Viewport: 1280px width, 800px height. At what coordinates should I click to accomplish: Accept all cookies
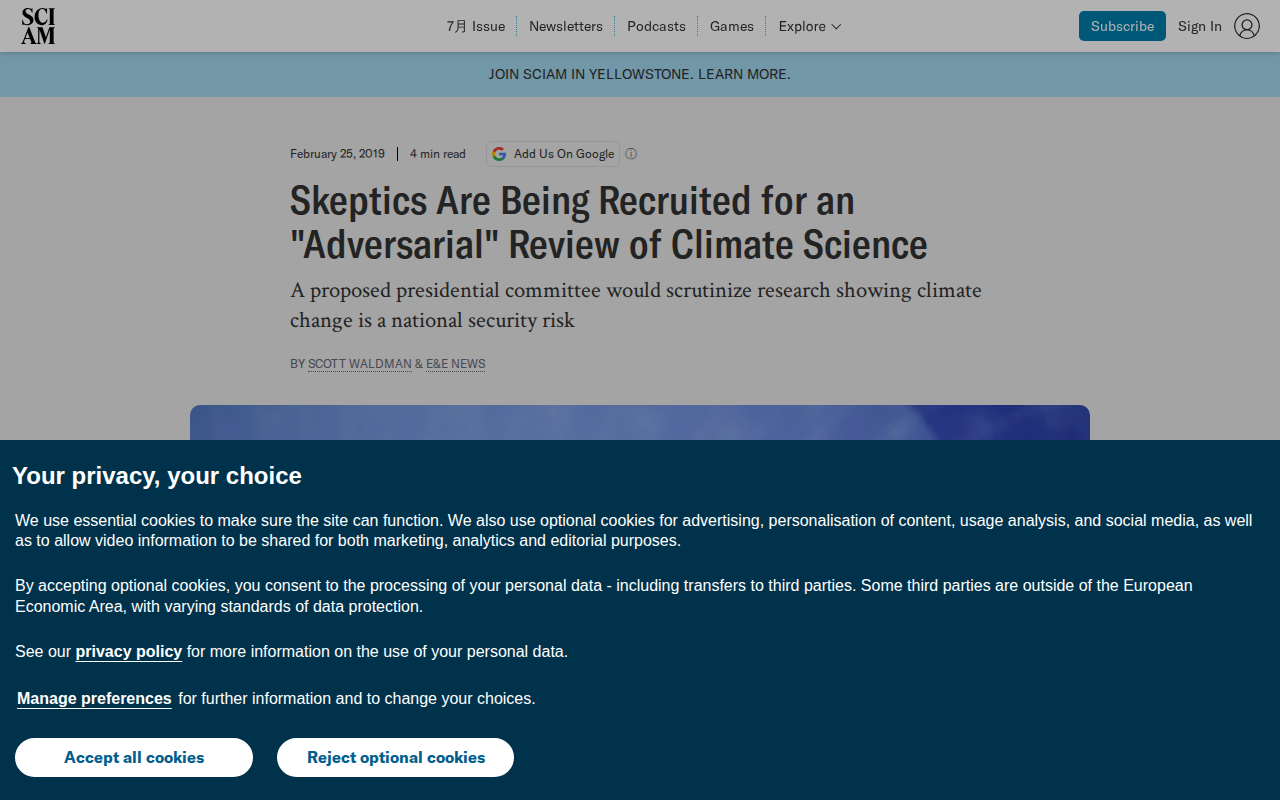[x=134, y=757]
